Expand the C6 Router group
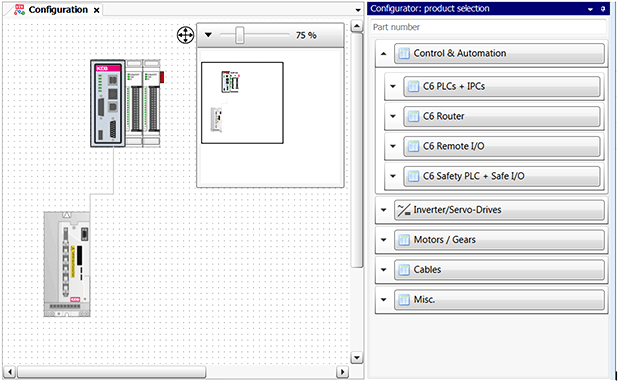Image resolution: width=618 pixels, height=382 pixels. [x=393, y=116]
